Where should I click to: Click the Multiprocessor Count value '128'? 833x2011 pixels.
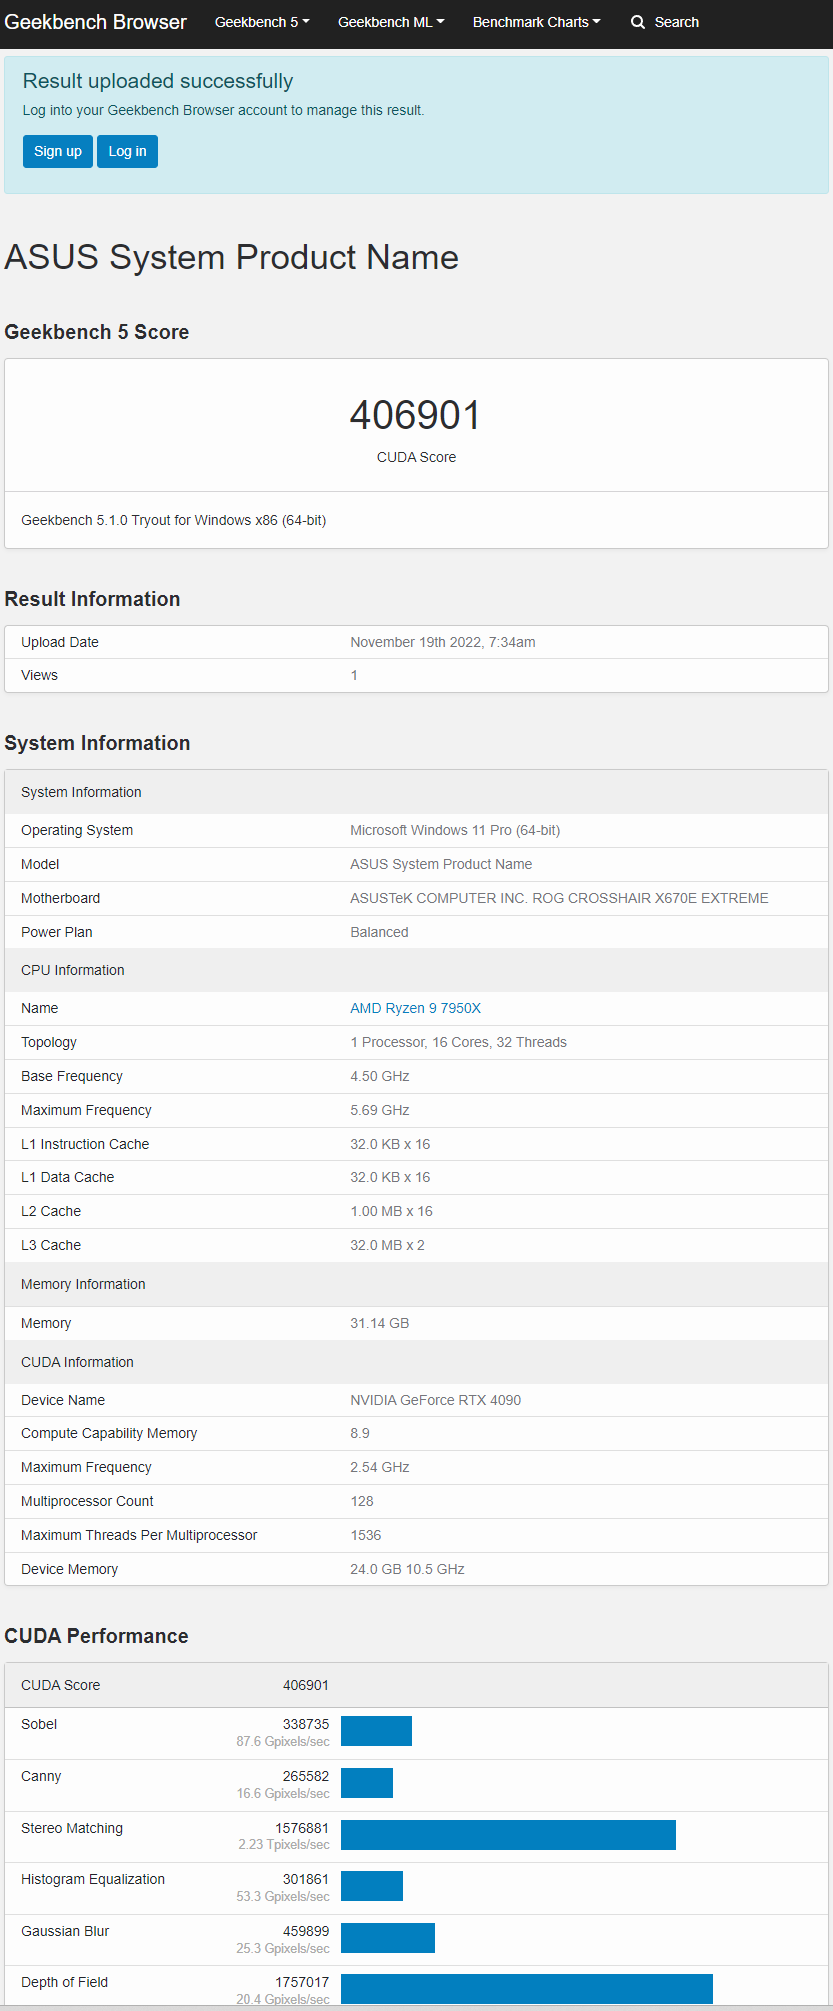(x=362, y=1501)
